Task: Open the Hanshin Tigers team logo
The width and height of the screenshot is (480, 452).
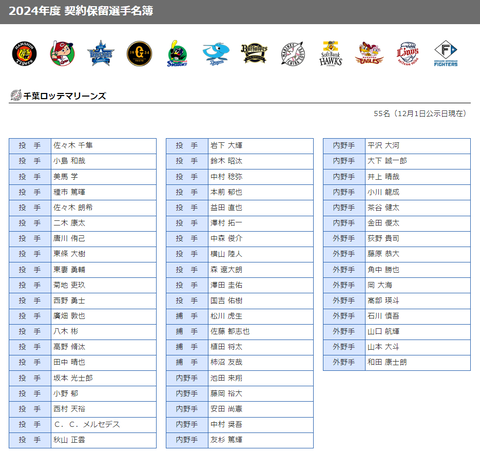Action: [24, 54]
